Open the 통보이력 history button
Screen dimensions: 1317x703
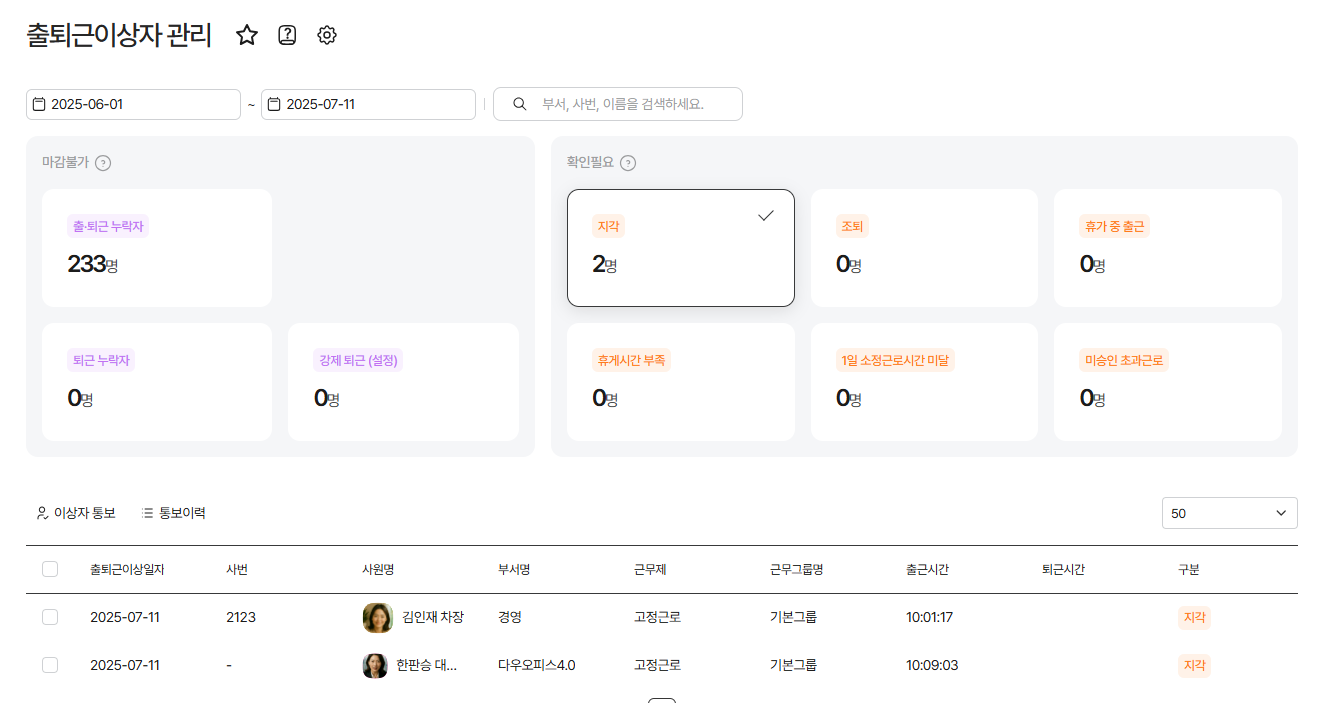tap(173, 513)
